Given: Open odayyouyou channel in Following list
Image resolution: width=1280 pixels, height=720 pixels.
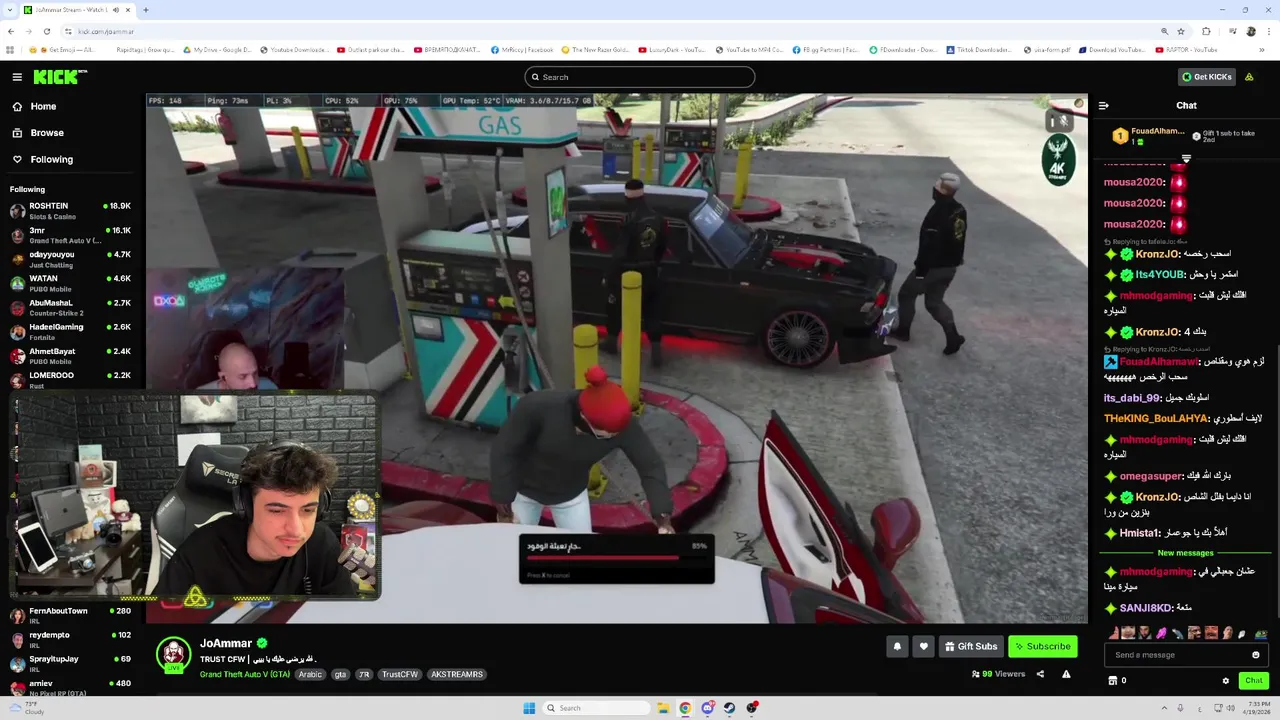Looking at the screenshot, I should point(70,259).
